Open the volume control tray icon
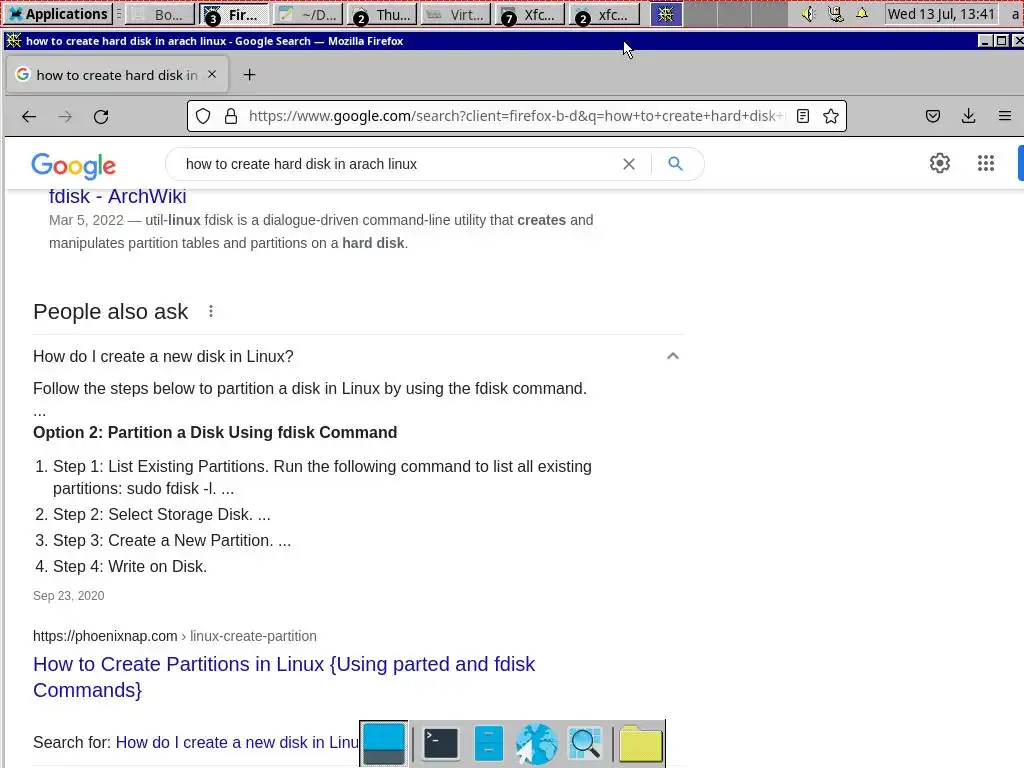Viewport: 1024px width, 768px height. point(808,14)
